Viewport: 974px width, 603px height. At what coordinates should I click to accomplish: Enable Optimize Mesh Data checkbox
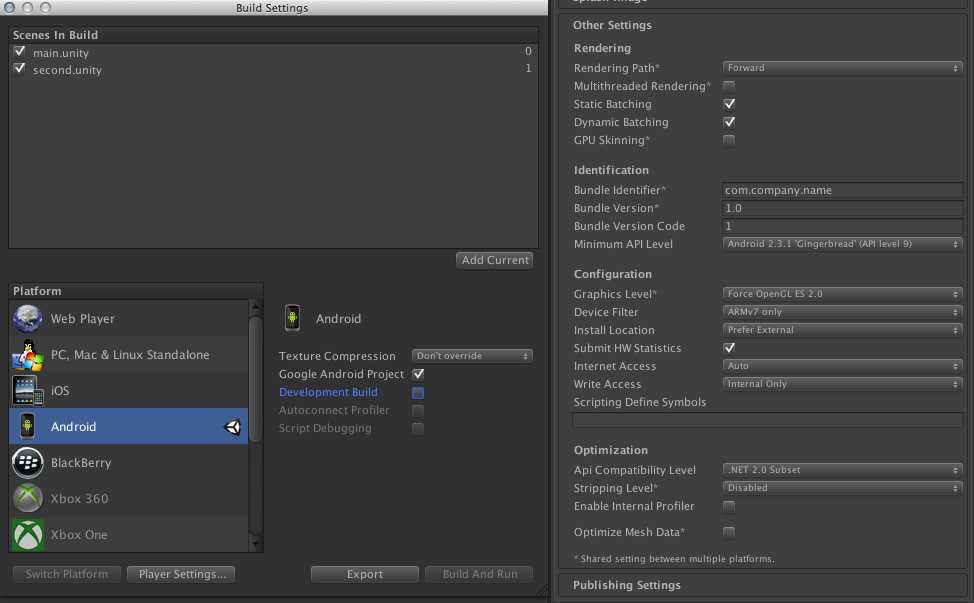(729, 532)
